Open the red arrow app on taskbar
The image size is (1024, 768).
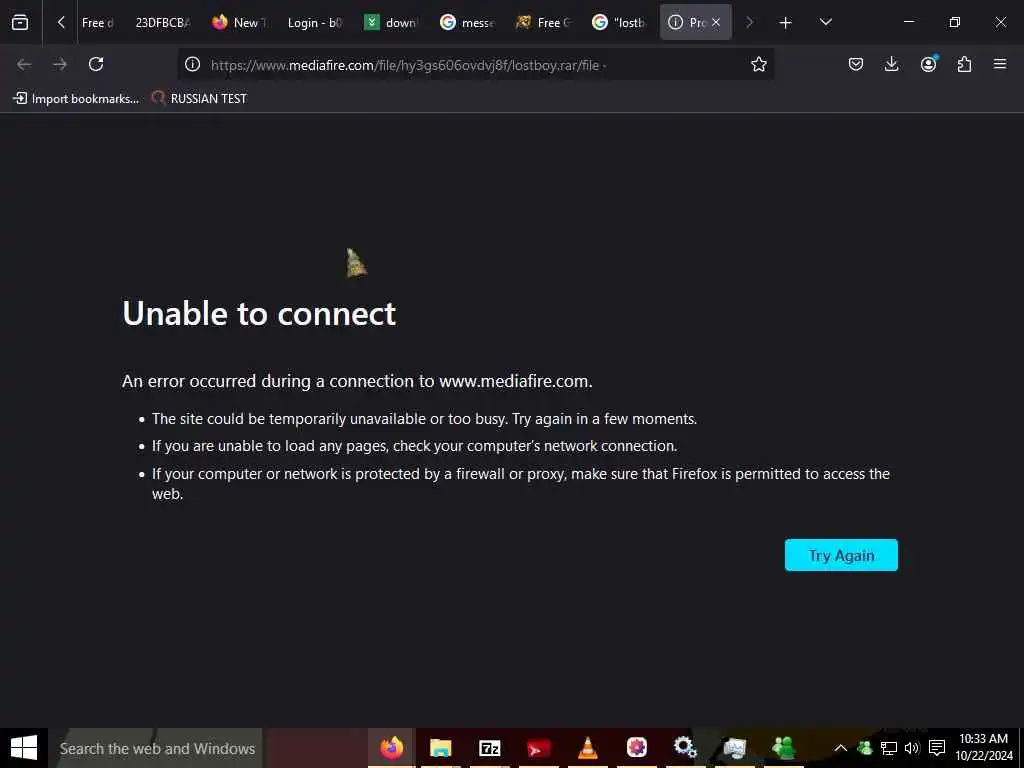[x=539, y=748]
